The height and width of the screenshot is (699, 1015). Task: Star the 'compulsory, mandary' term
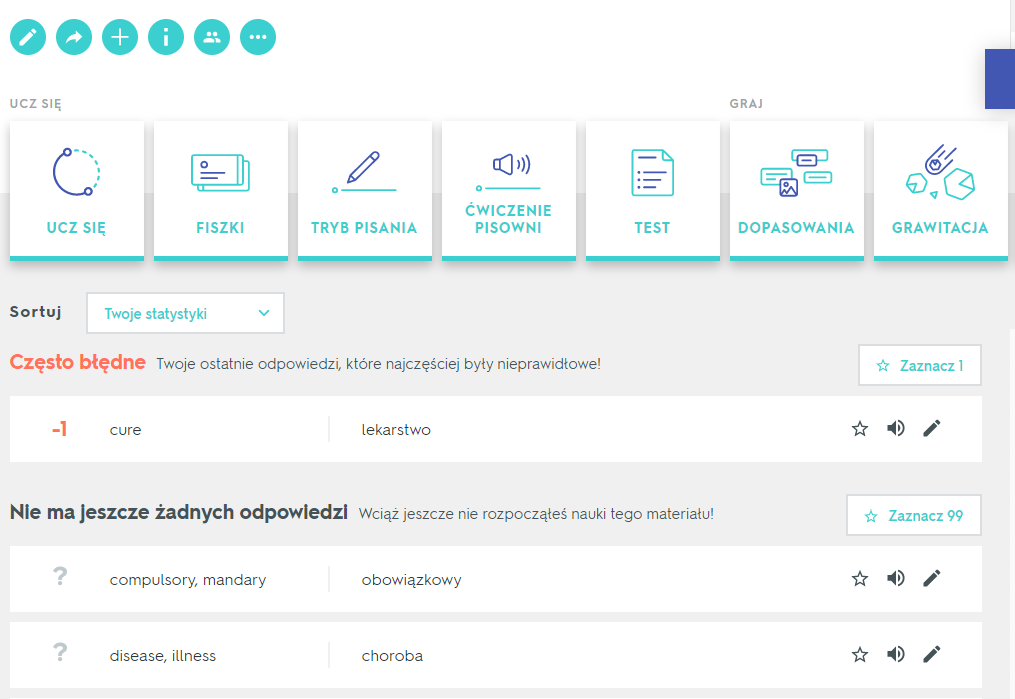pyautogui.click(x=860, y=578)
